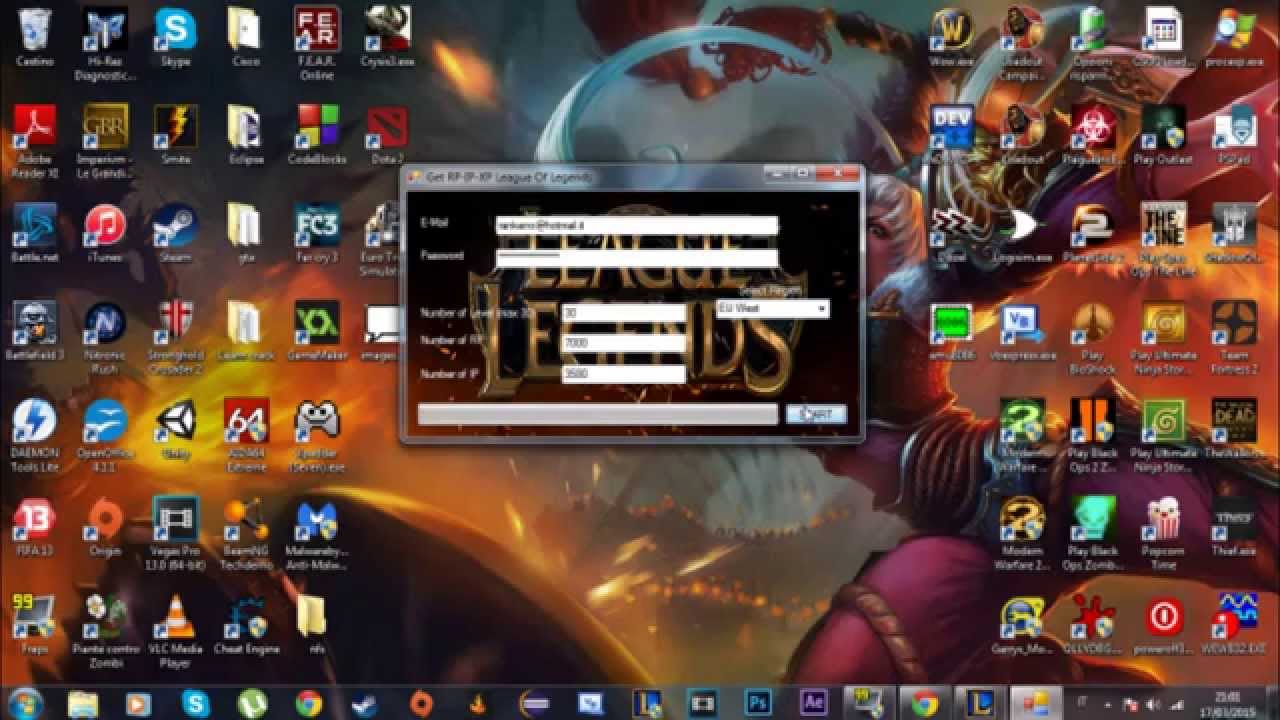Open the Thief.exe desktop shortcut
Screen dimensions: 1280x720
pos(1233,526)
